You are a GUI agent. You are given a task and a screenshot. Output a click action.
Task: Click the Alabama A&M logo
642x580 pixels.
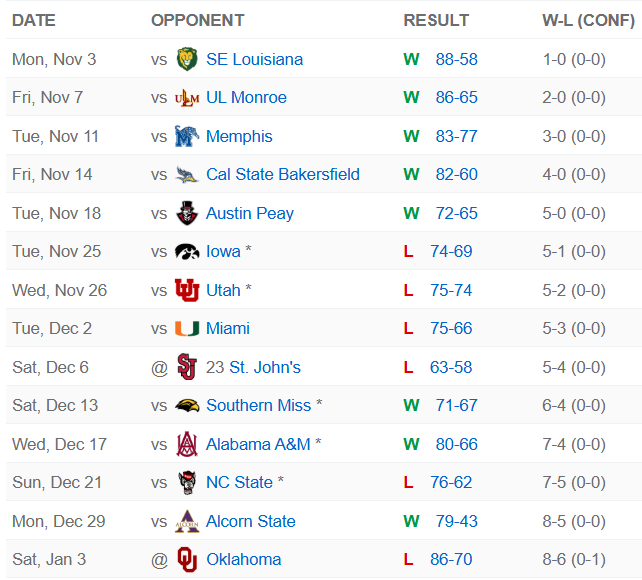pos(186,444)
